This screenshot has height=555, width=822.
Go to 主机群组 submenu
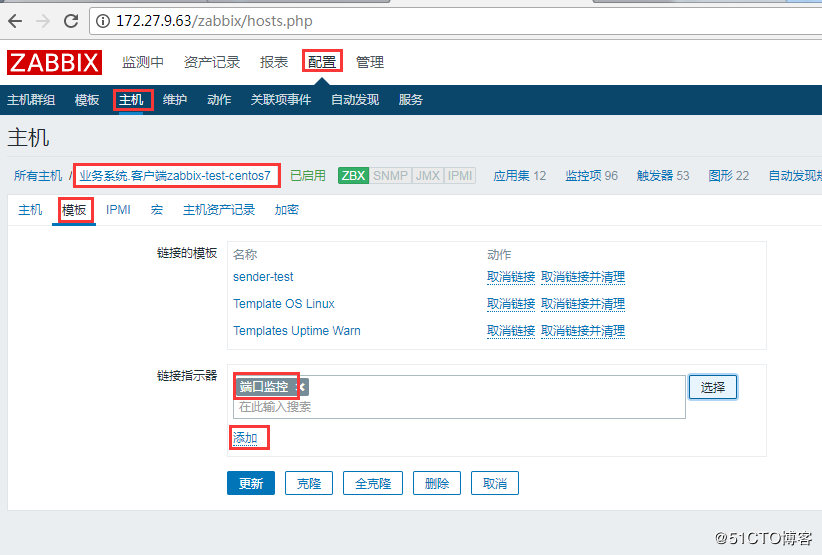(31, 100)
